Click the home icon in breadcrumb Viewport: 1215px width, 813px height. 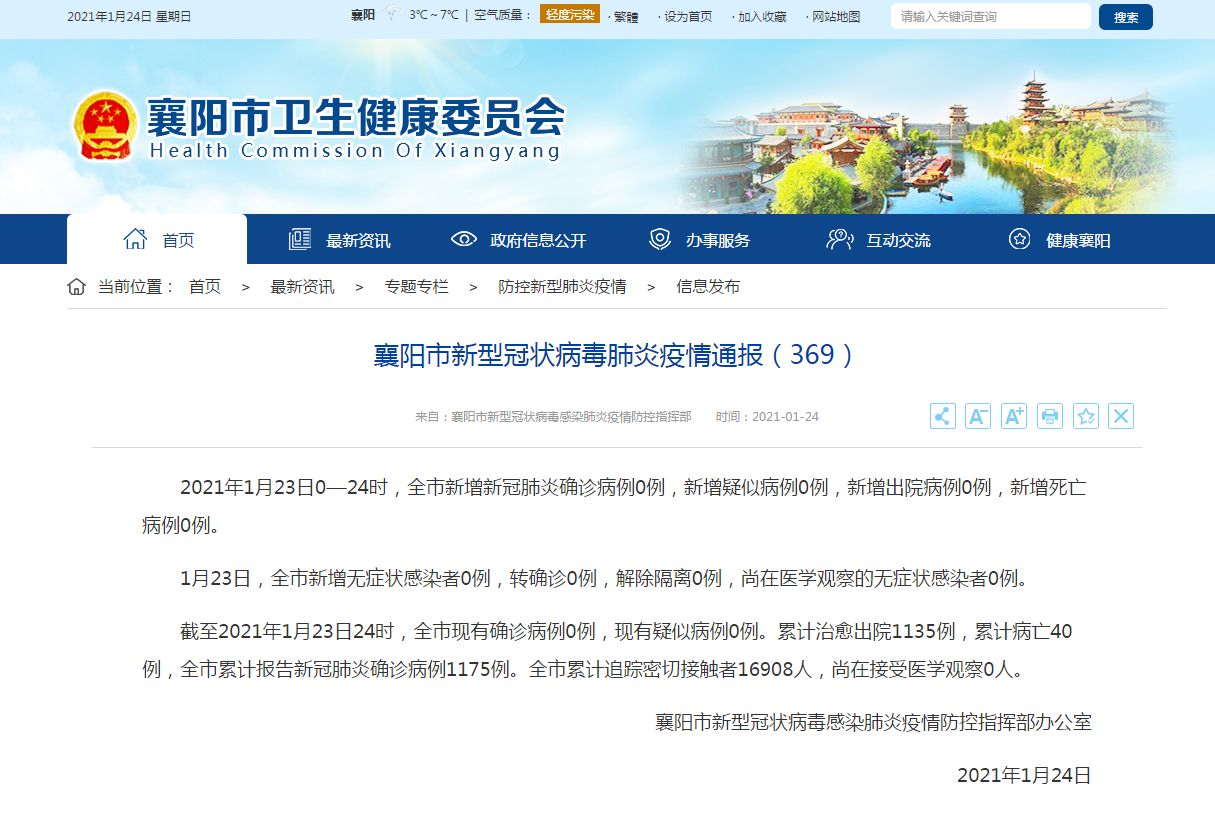76,287
